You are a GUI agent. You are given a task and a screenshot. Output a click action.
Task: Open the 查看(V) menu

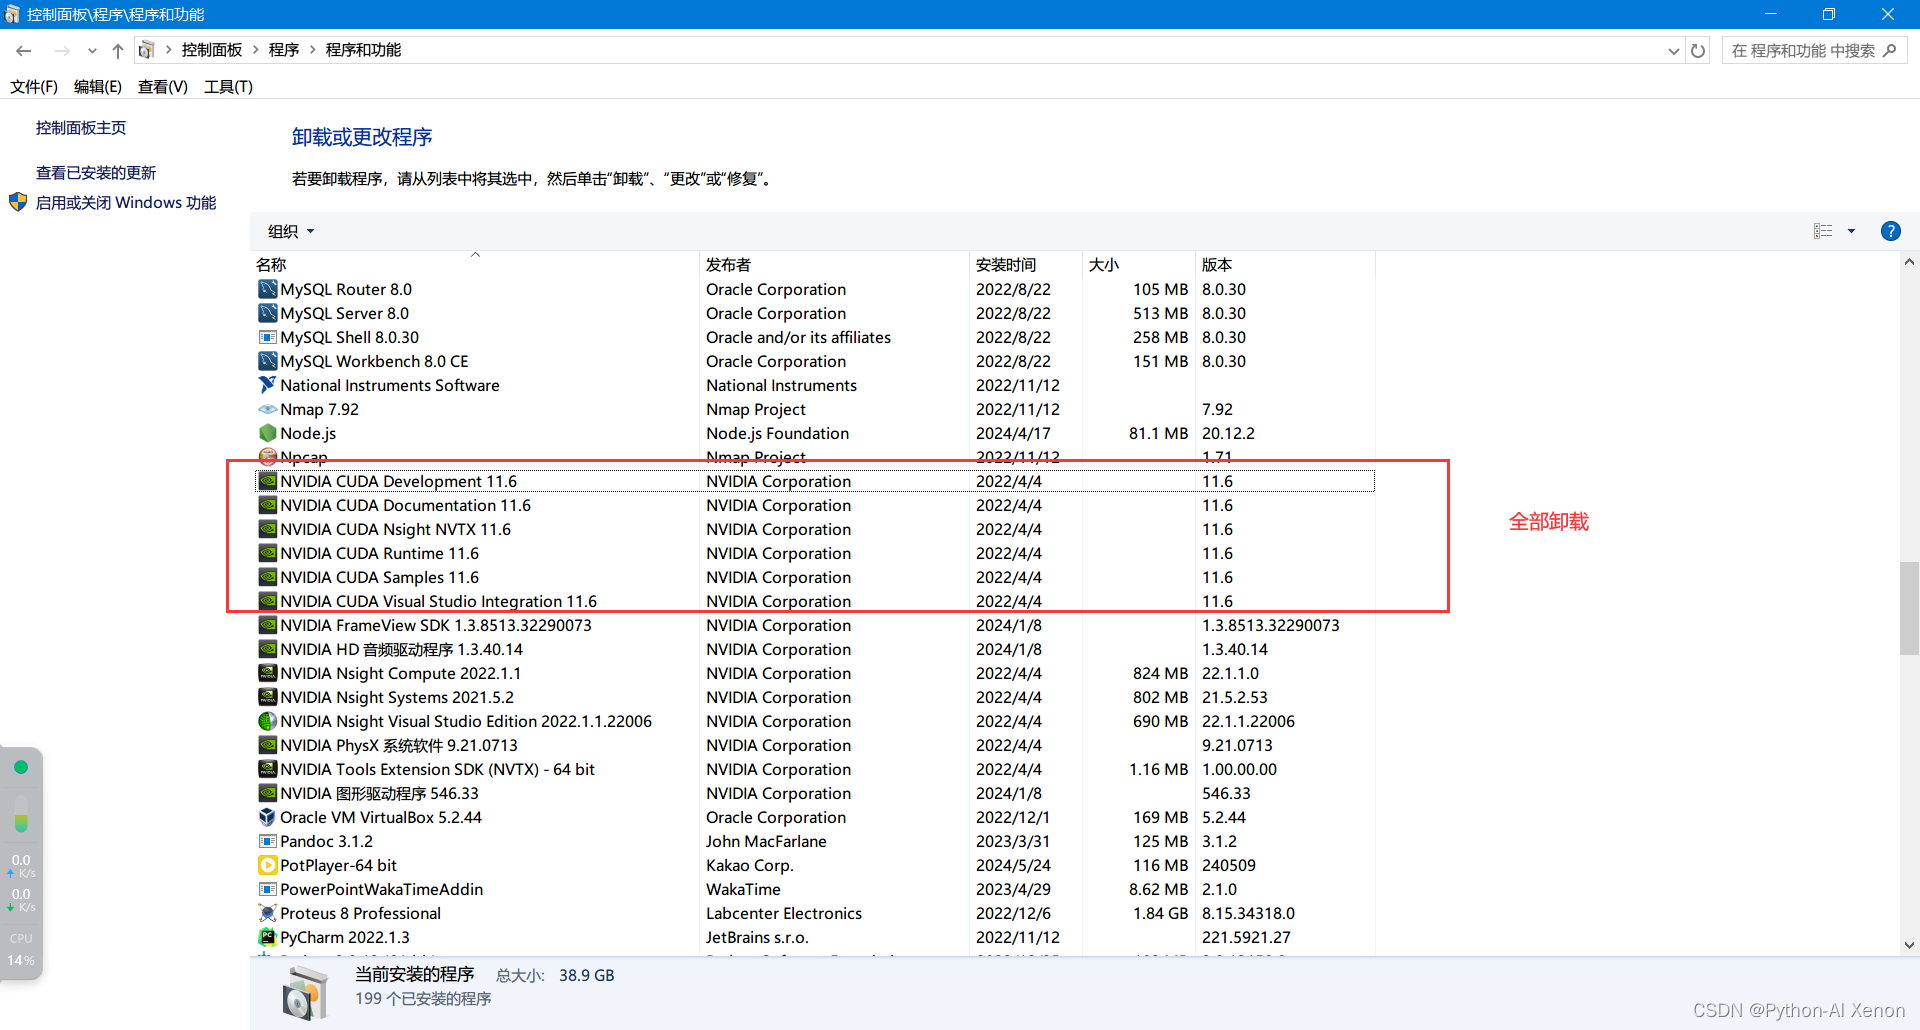(163, 87)
